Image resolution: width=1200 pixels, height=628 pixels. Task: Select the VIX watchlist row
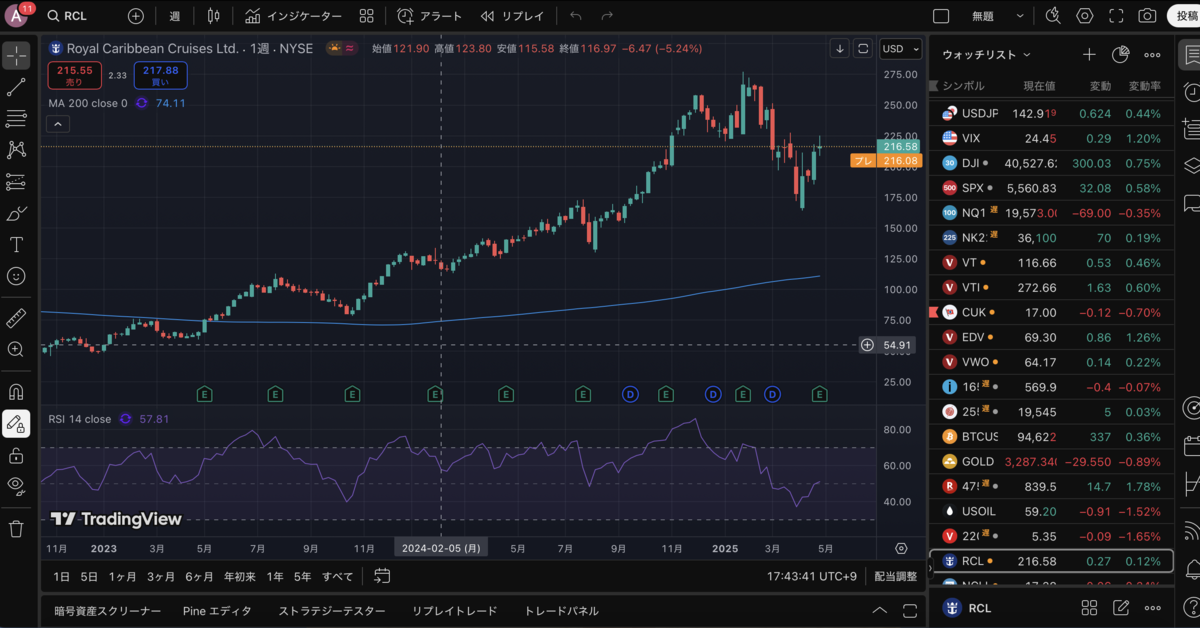(x=1052, y=138)
